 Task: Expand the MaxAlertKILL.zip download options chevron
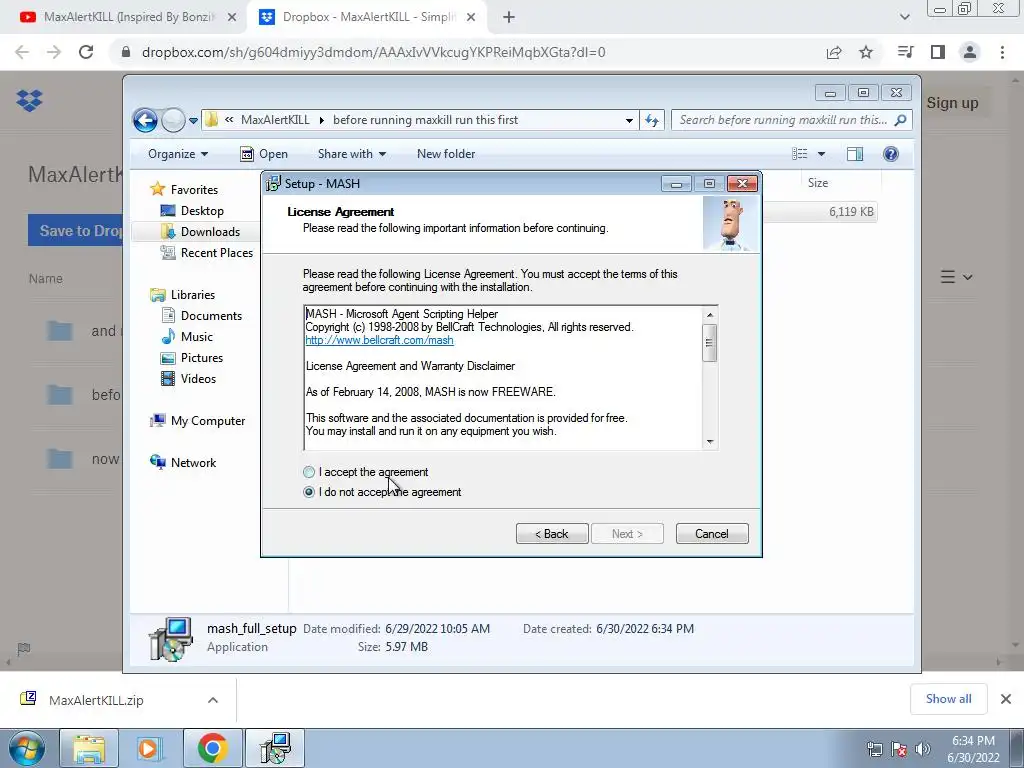tap(213, 700)
